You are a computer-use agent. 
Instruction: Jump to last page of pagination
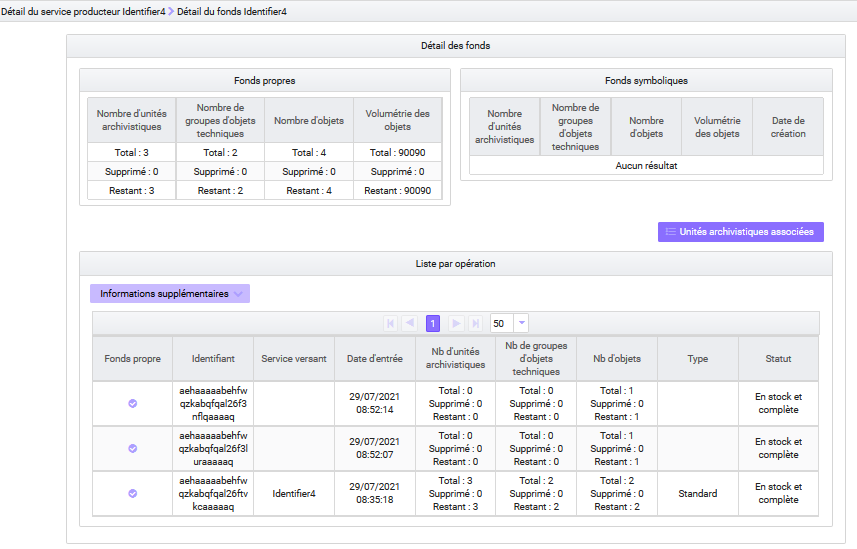click(x=475, y=323)
